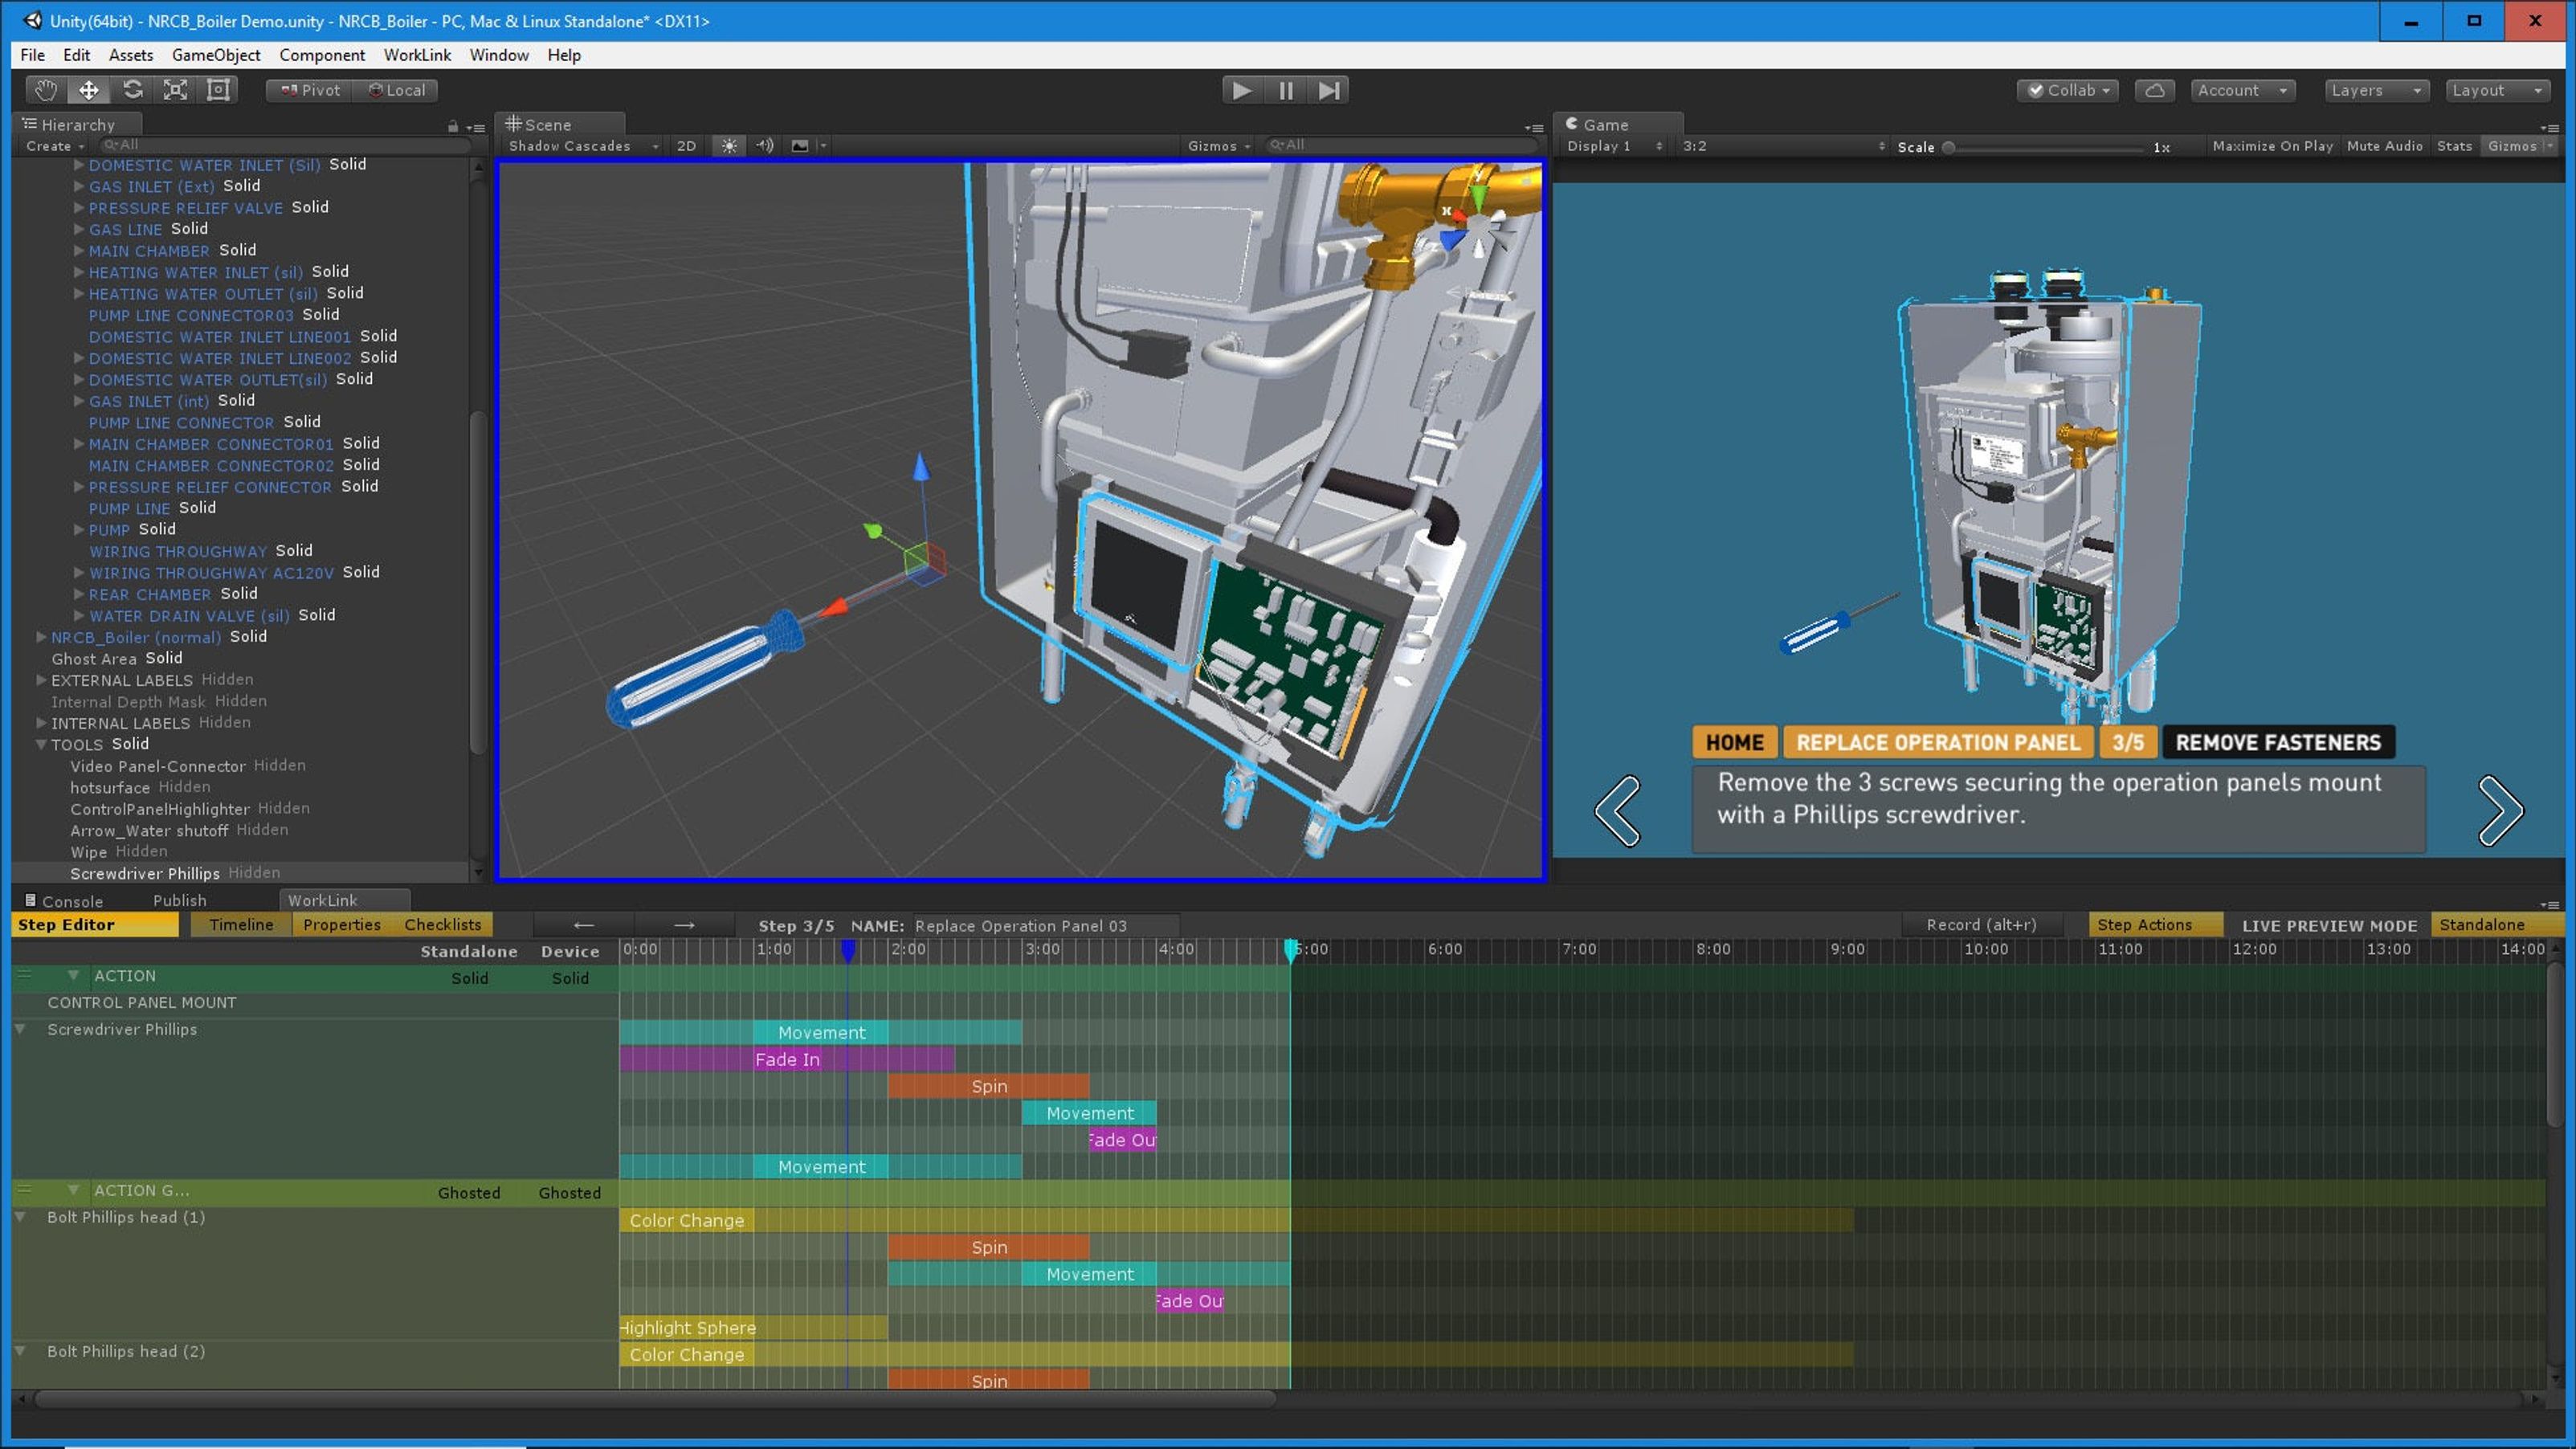This screenshot has width=2576, height=1449.
Task: Click the Properties button
Action: click(x=342, y=925)
